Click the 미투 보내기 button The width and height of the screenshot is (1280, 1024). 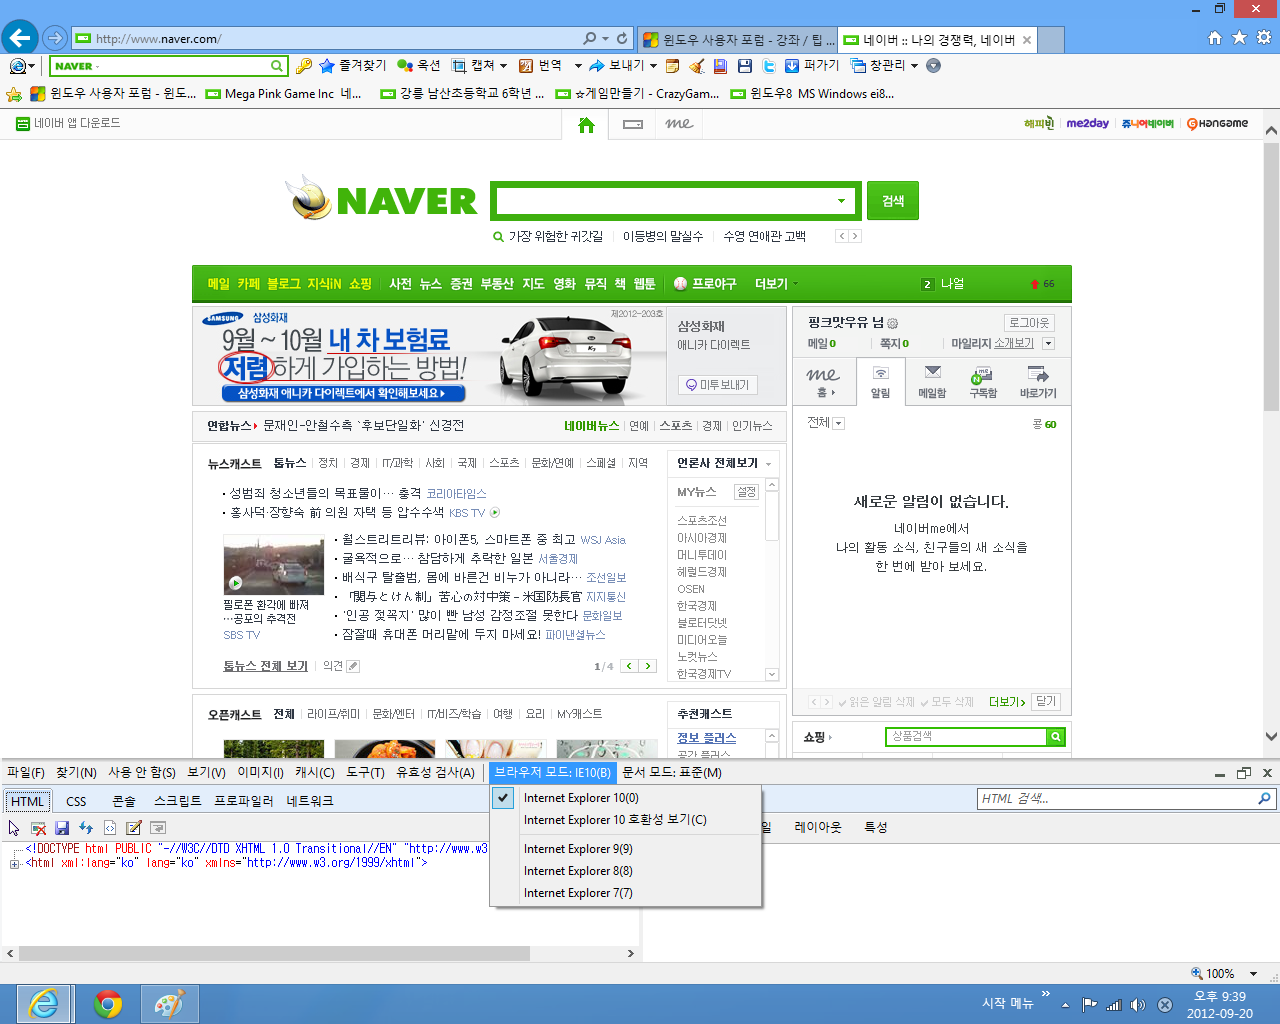[717, 385]
